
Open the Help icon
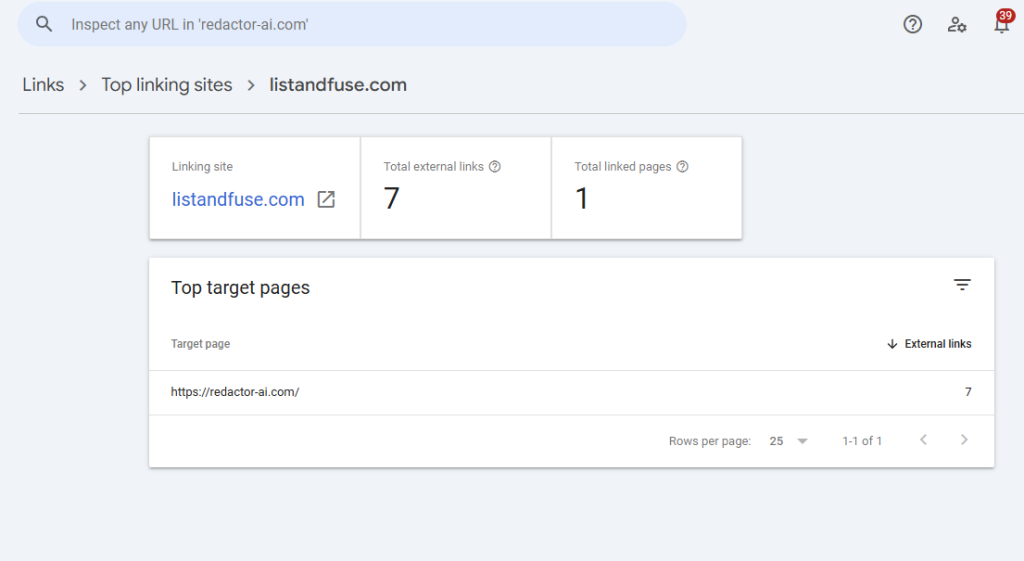912,24
